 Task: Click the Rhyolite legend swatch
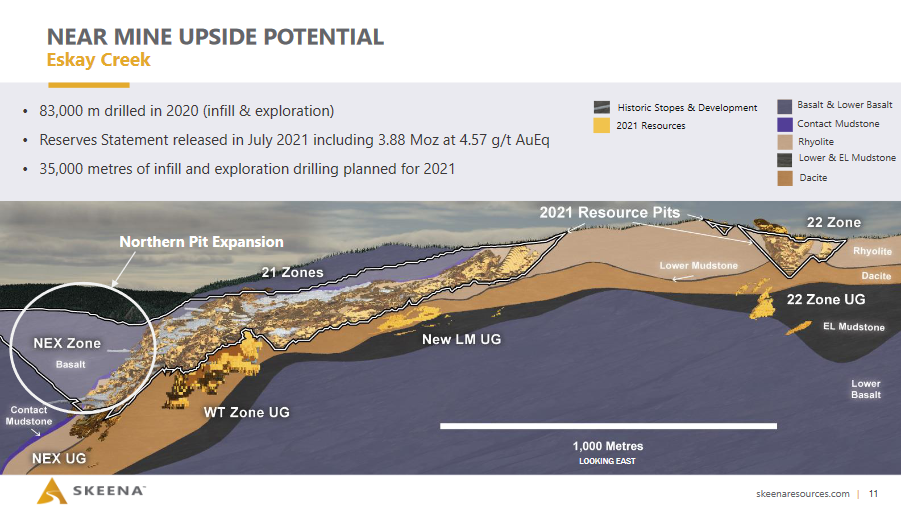click(x=785, y=142)
